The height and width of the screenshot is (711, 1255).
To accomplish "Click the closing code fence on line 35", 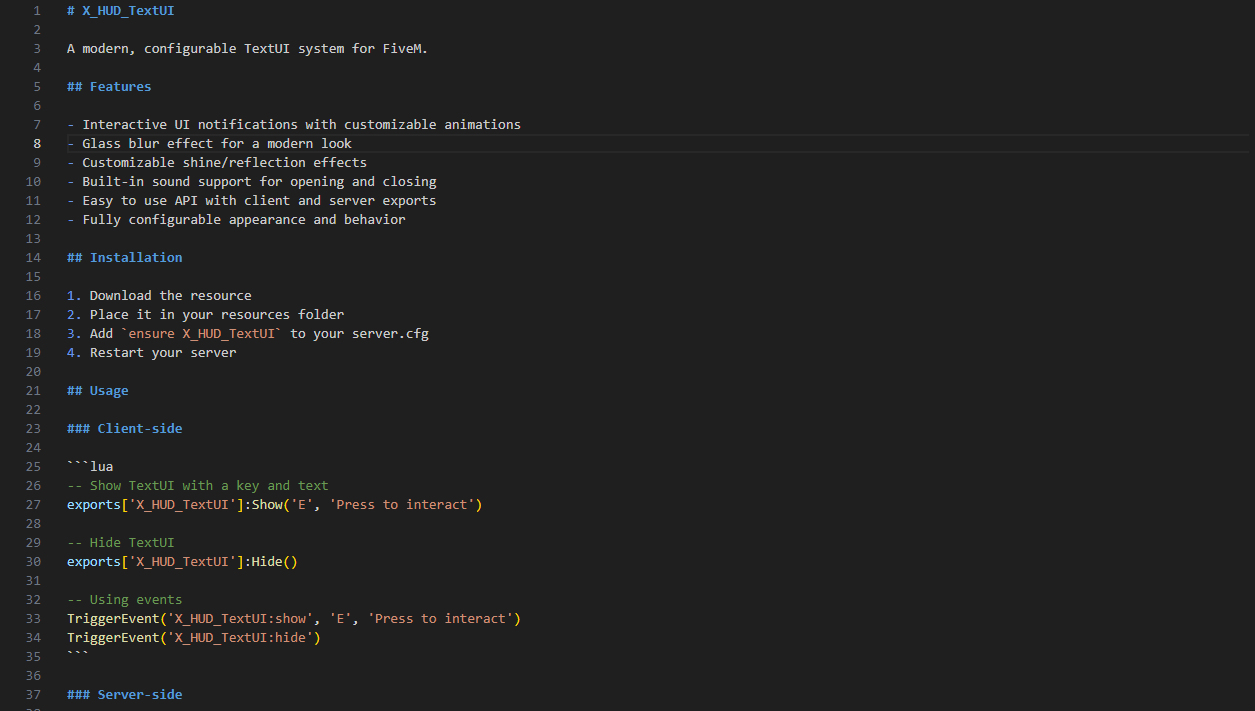I will (78, 656).
